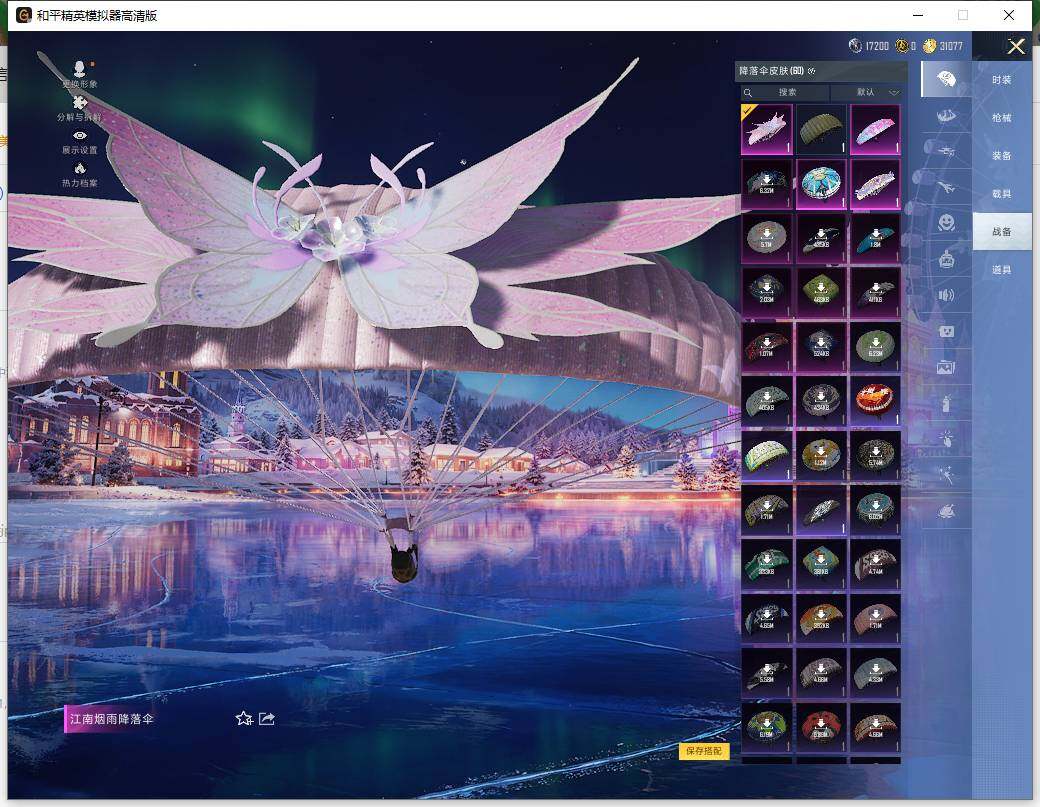Switch to the 枪械 tab
This screenshot has height=807, width=1040.
click(x=1002, y=117)
